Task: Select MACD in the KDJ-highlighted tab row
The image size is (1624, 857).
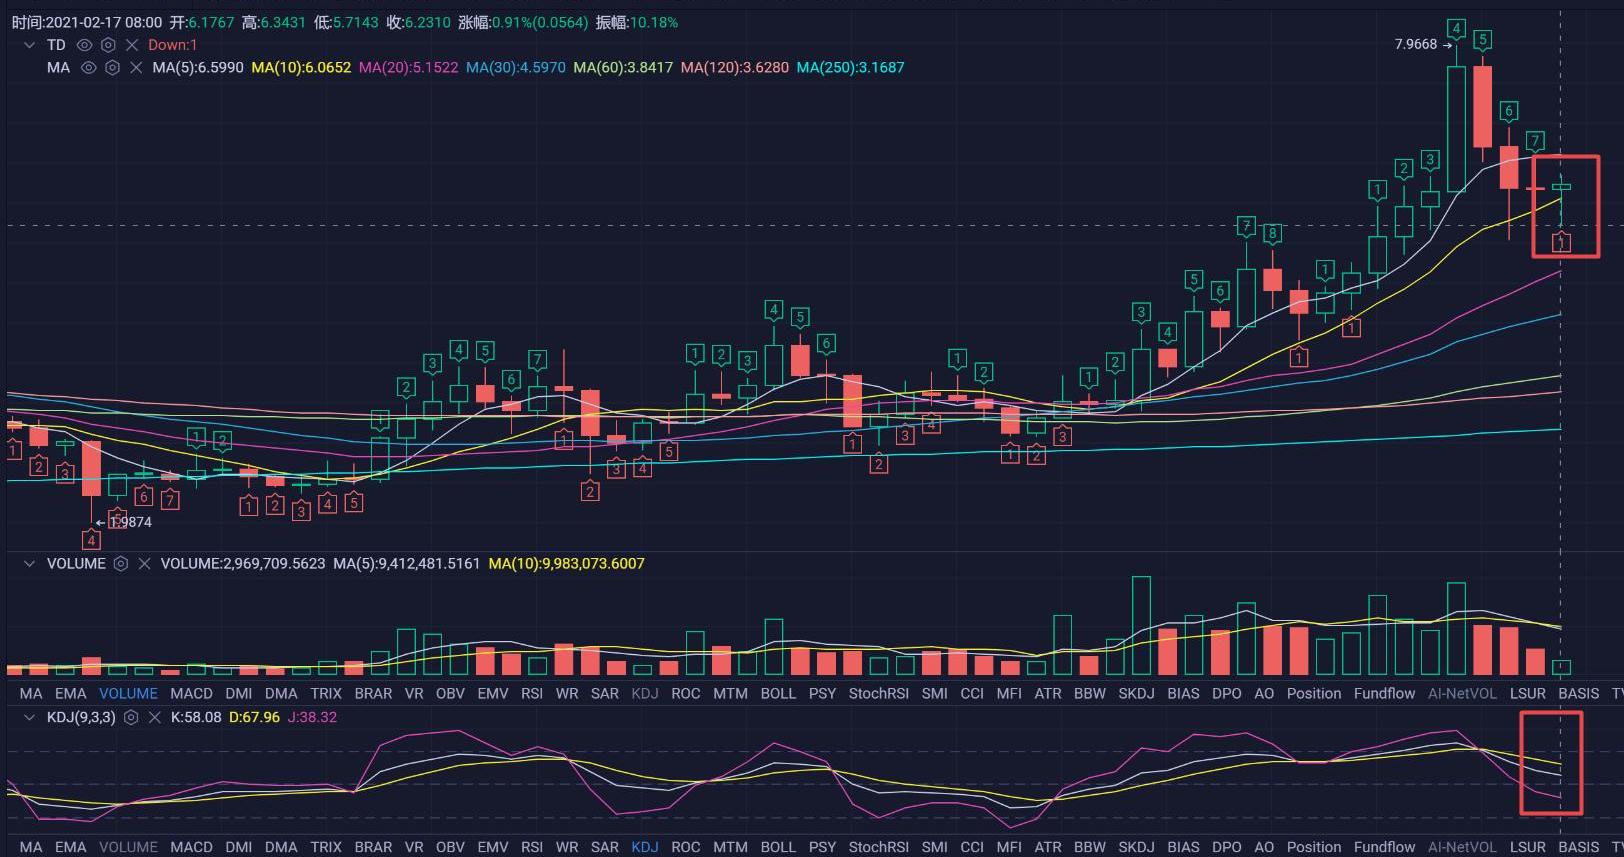Action: [x=191, y=847]
